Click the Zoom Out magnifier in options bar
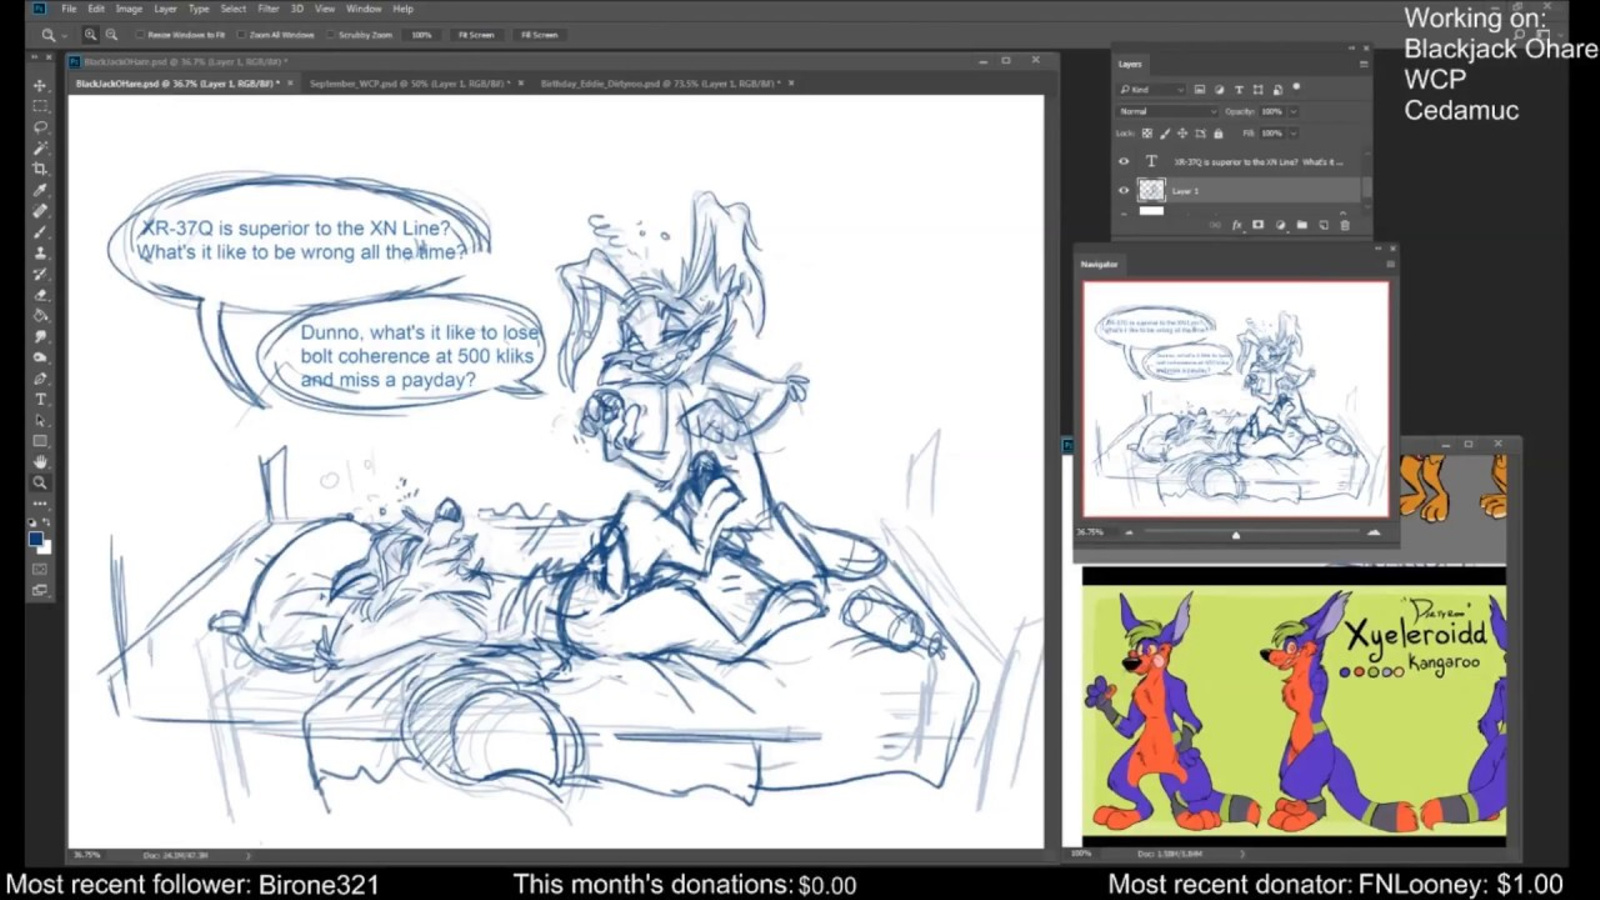 point(111,35)
